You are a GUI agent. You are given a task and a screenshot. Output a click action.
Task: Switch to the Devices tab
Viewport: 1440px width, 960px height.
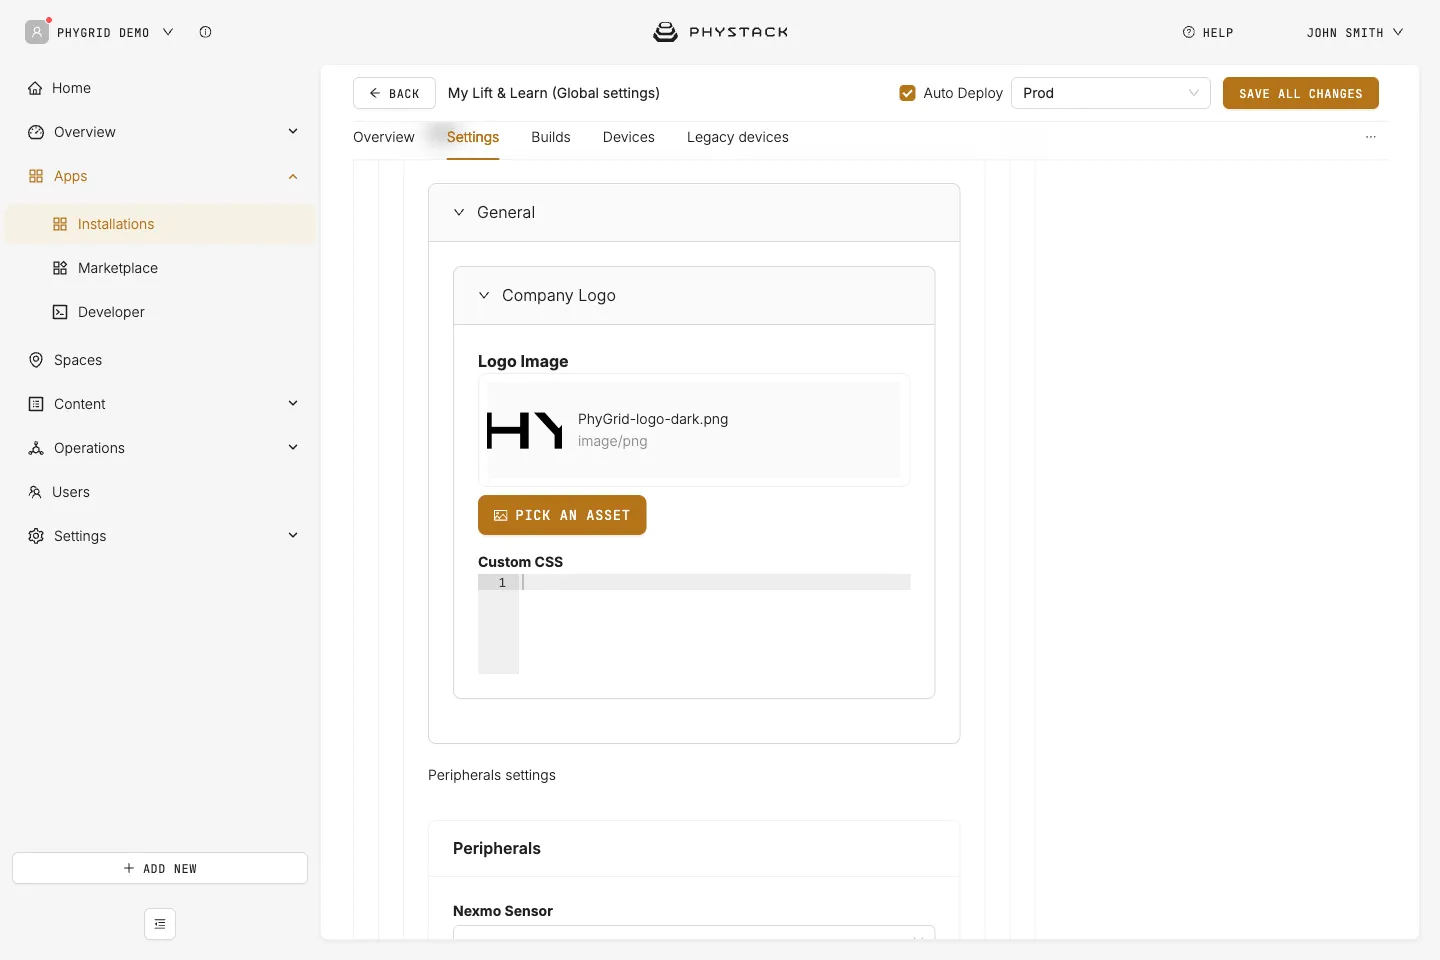pos(629,137)
